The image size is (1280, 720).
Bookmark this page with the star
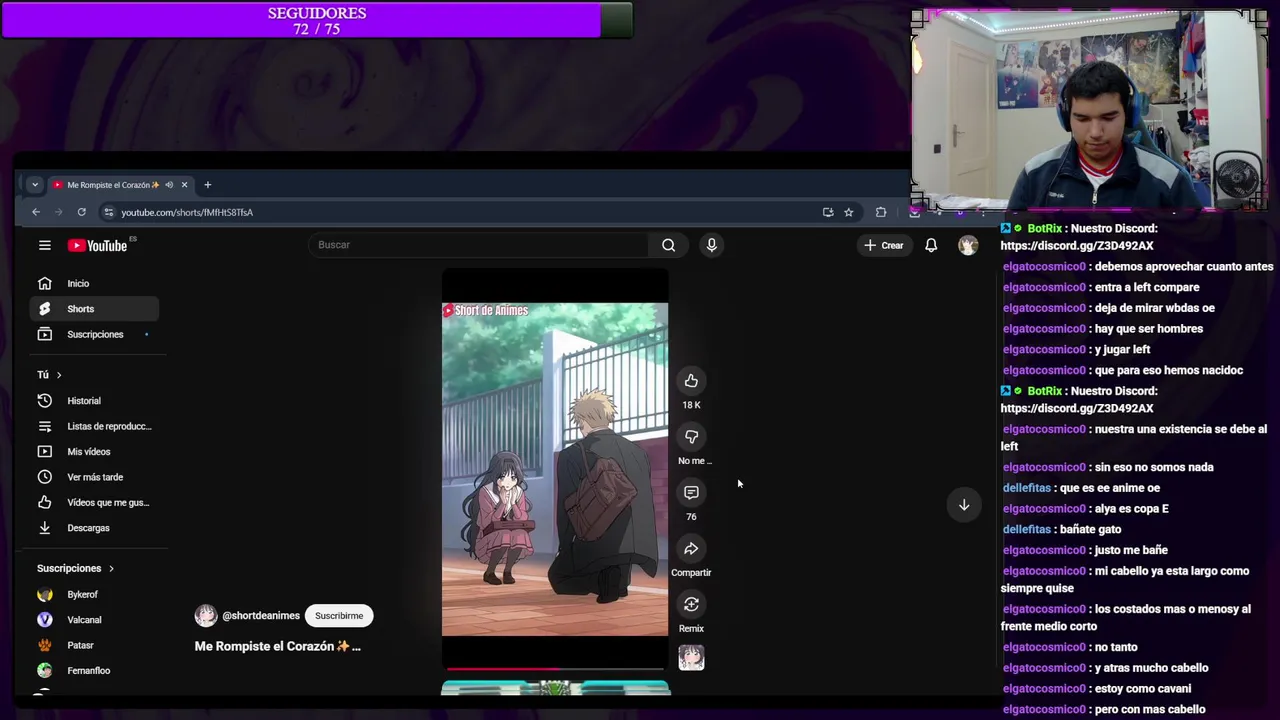coord(848,212)
